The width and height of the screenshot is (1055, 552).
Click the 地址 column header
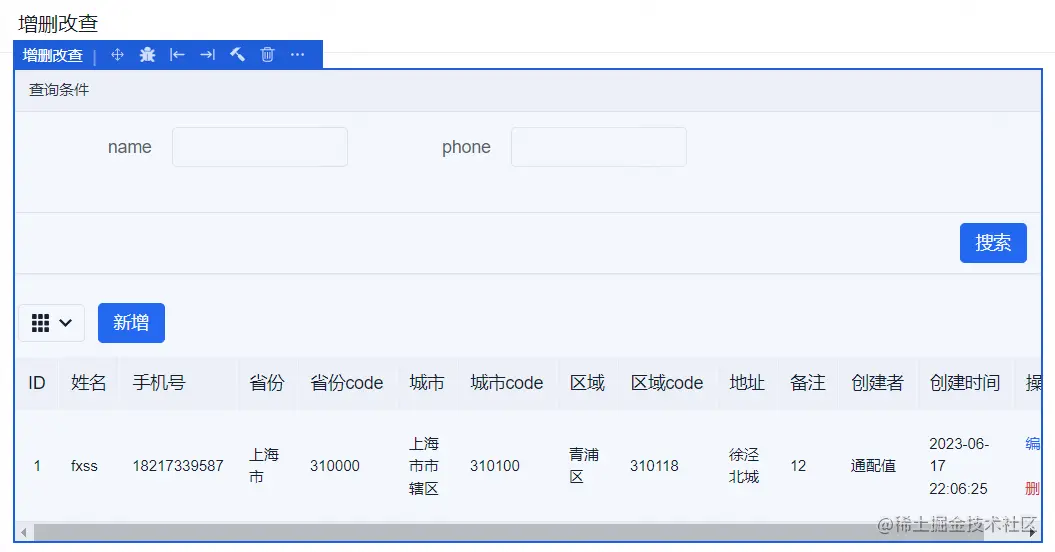click(747, 383)
